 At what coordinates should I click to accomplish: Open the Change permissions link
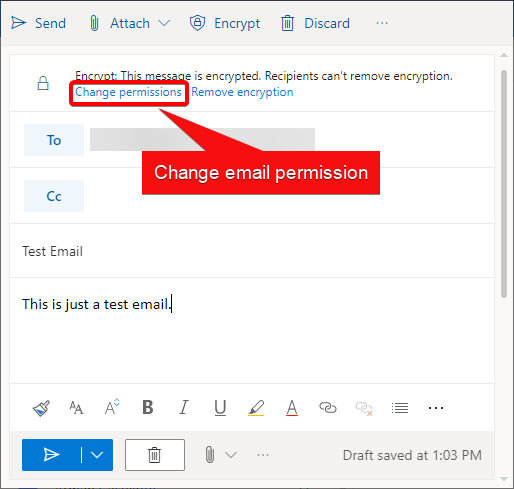point(128,92)
